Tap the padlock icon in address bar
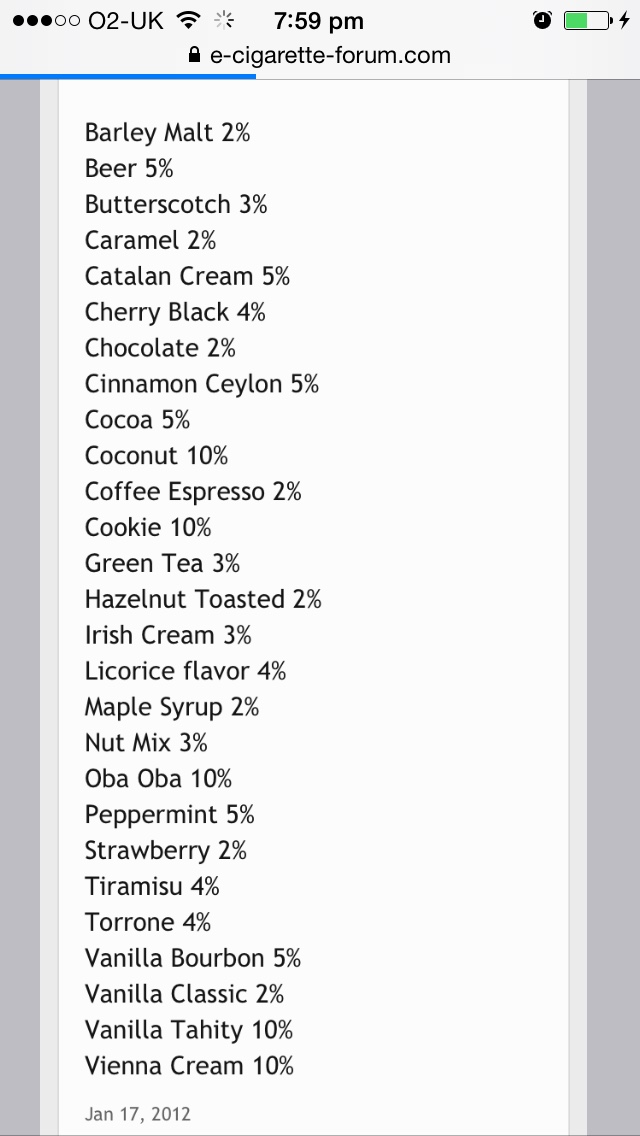The width and height of the screenshot is (640, 1136). click(195, 56)
